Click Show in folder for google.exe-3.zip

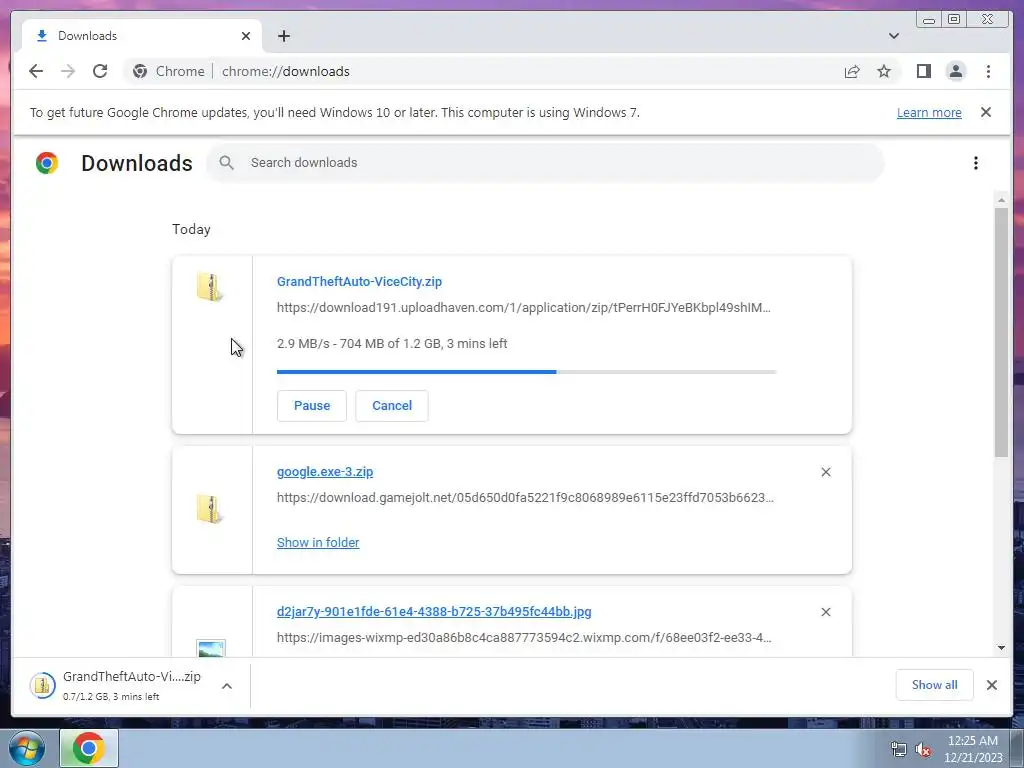point(318,543)
